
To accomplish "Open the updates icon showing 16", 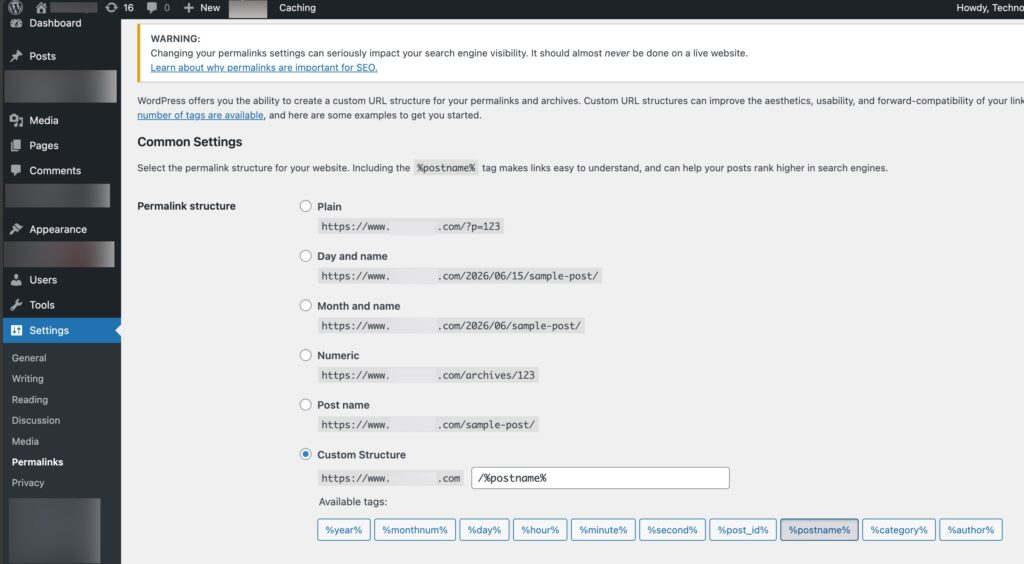I will click(x=112, y=7).
